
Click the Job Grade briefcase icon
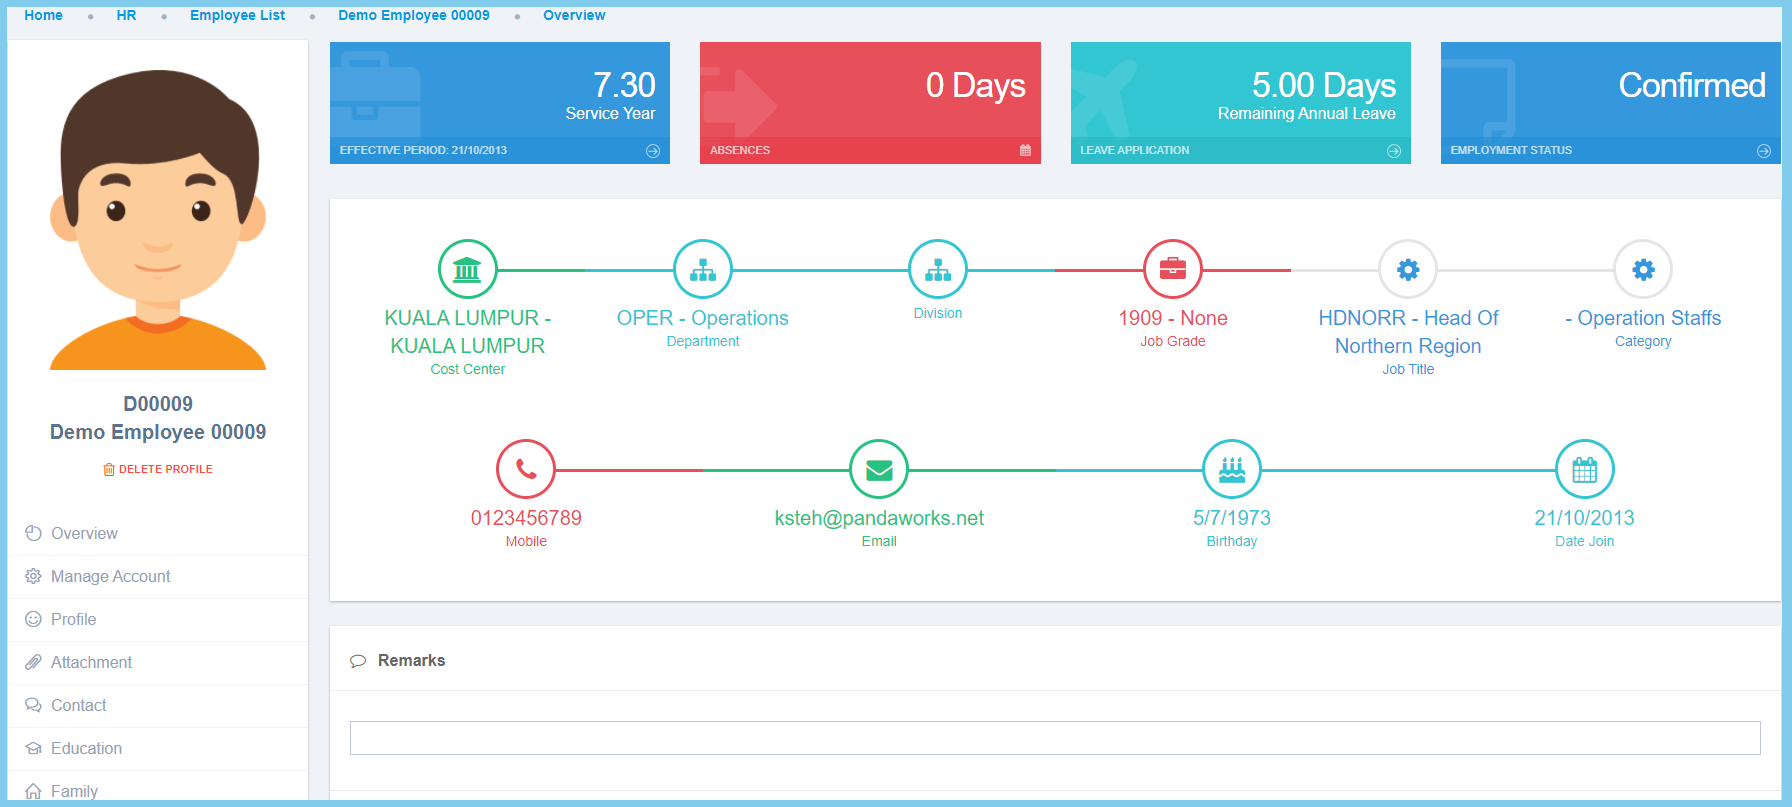pos(1172,269)
